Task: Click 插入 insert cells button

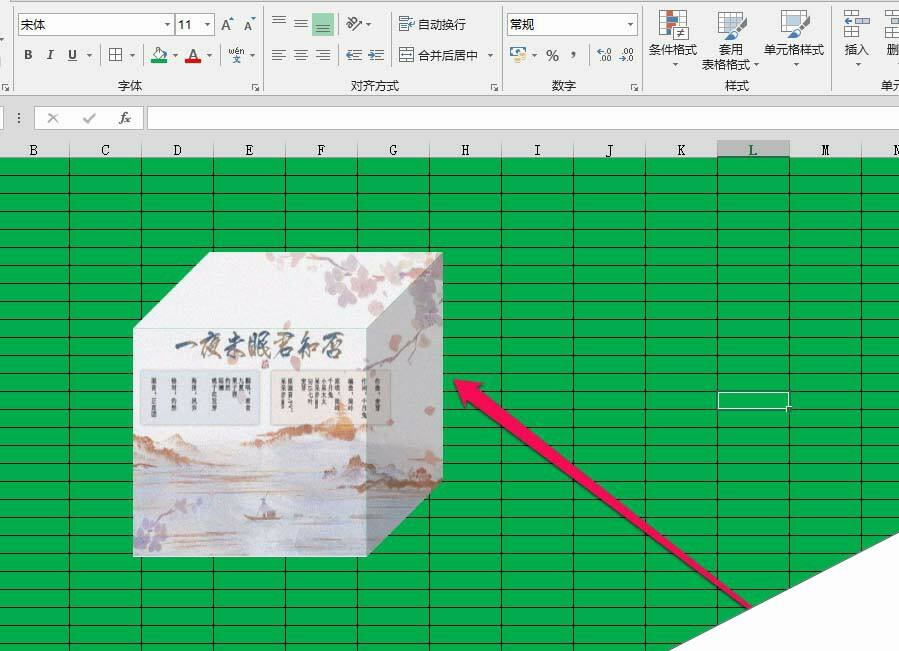Action: pyautogui.click(x=857, y=39)
